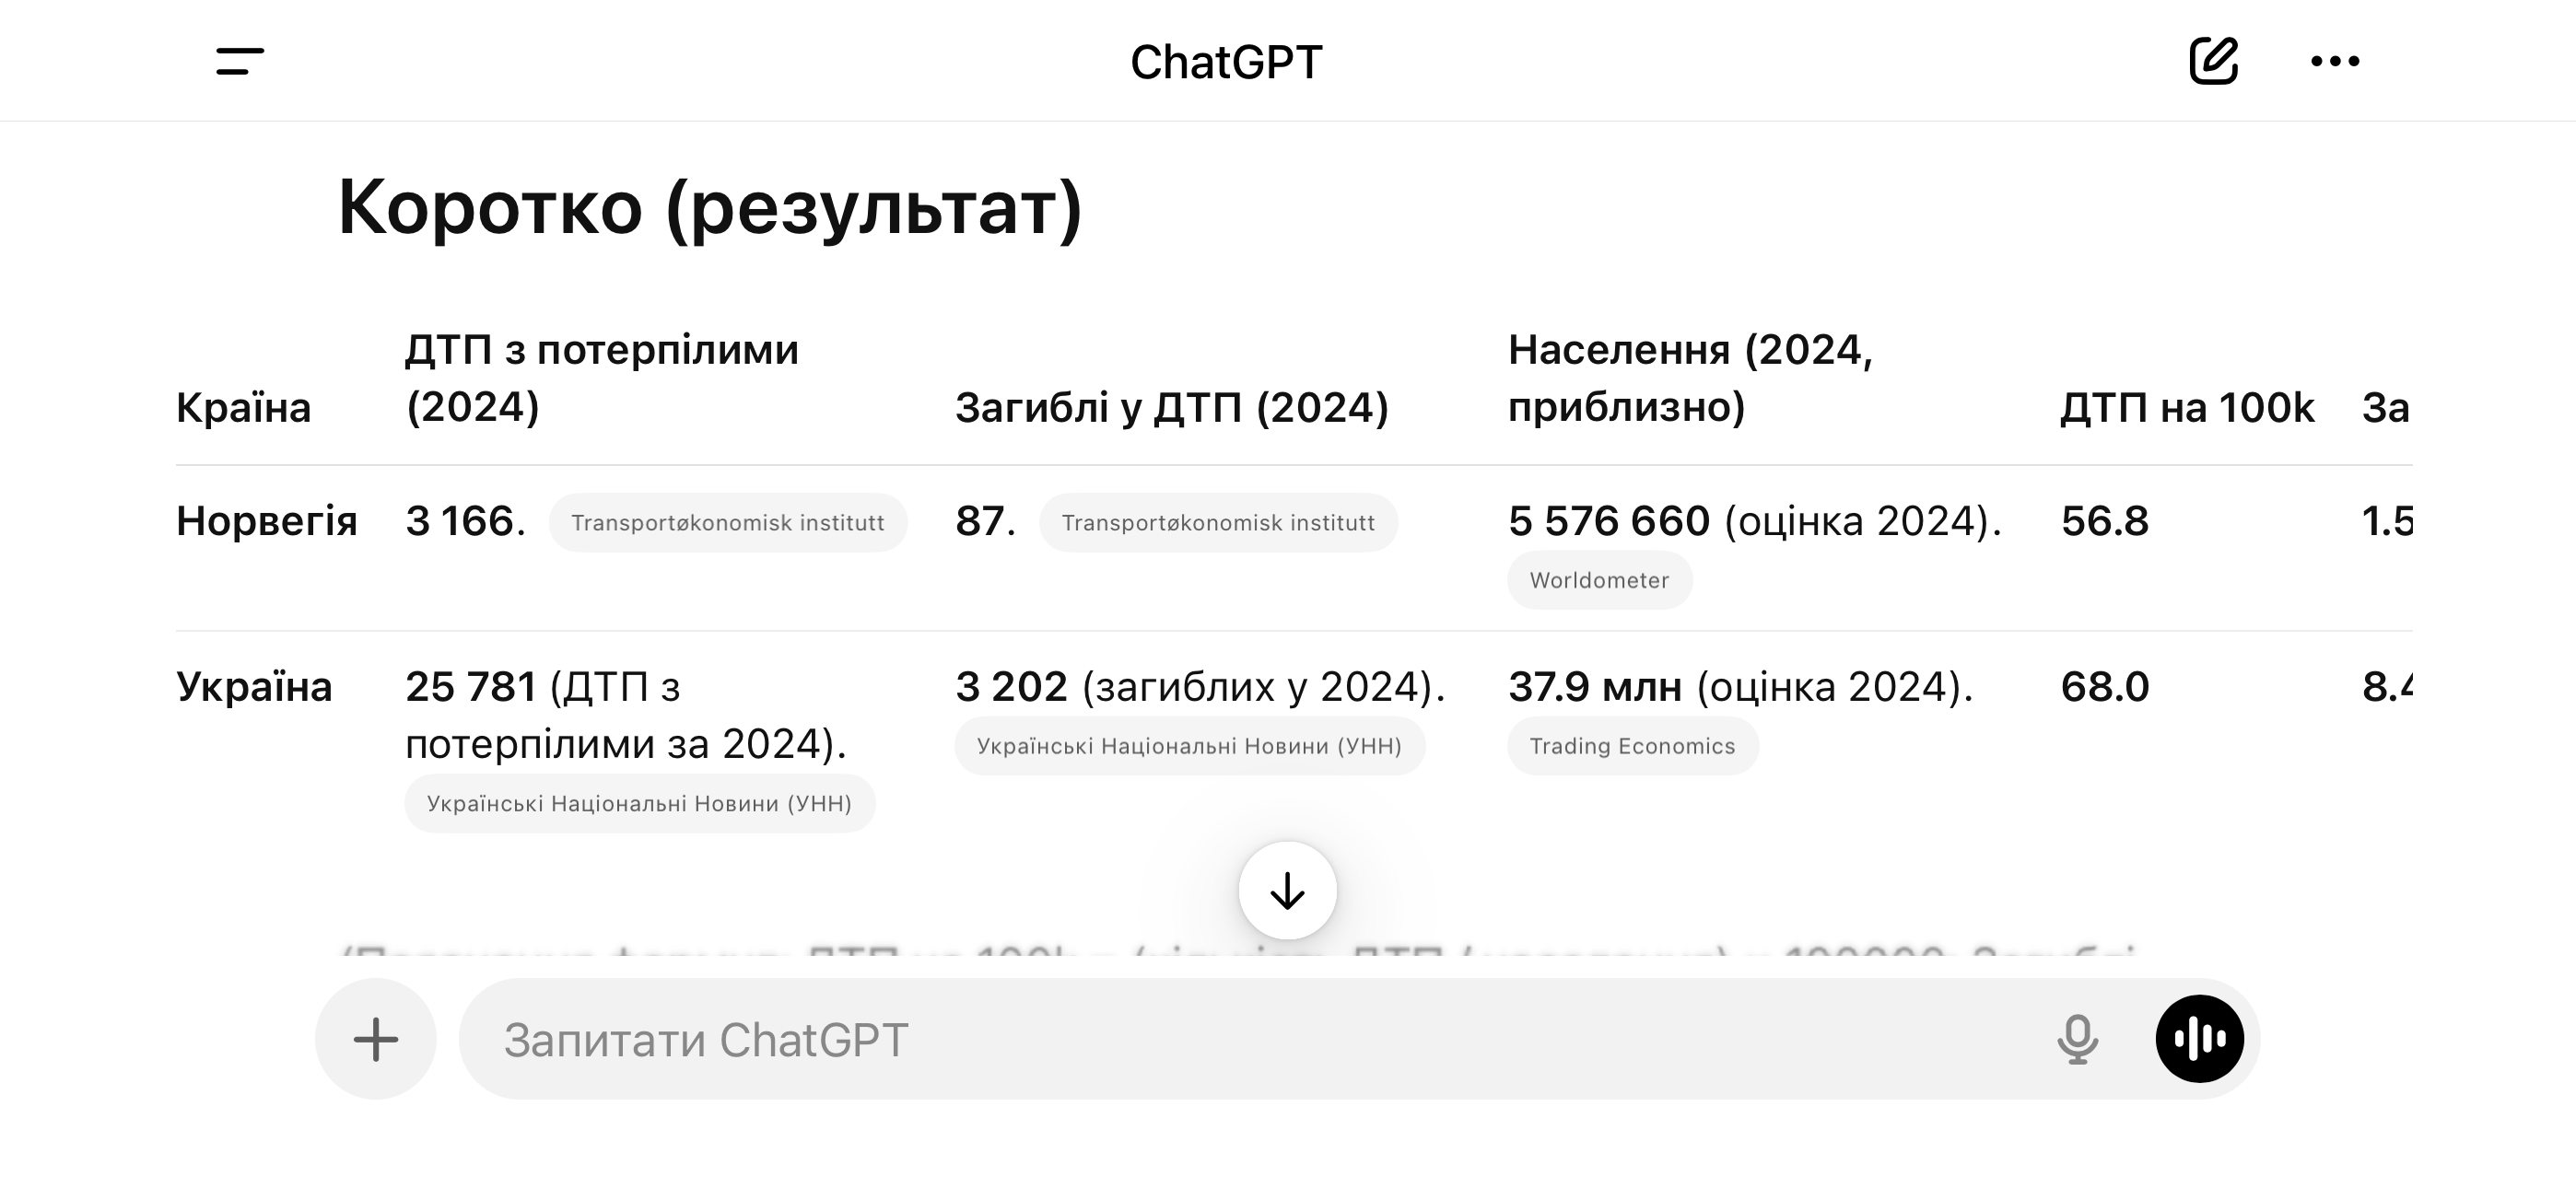
Task: Tap the plus attachment button
Action: coord(376,1039)
